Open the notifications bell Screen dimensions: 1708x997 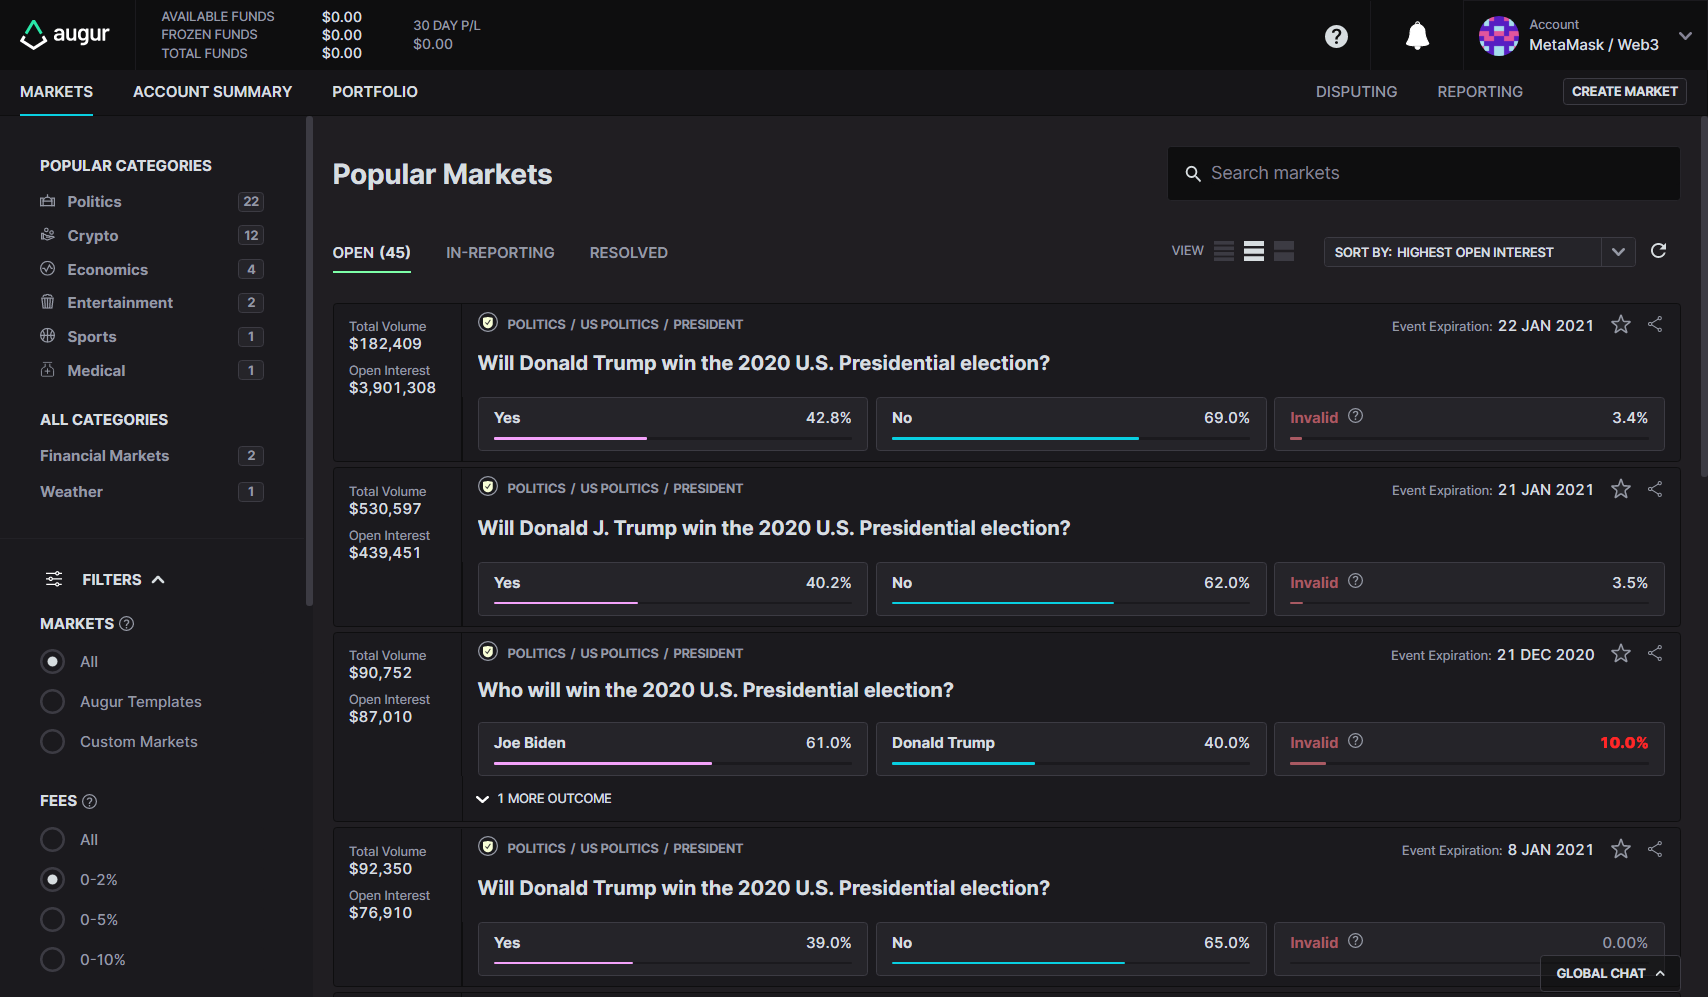[x=1417, y=36]
